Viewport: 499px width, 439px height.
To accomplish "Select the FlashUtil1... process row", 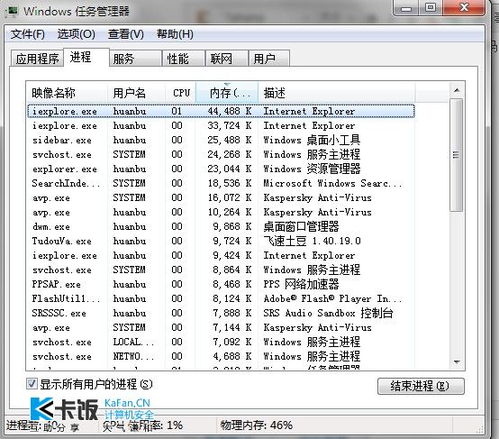I will [221, 299].
